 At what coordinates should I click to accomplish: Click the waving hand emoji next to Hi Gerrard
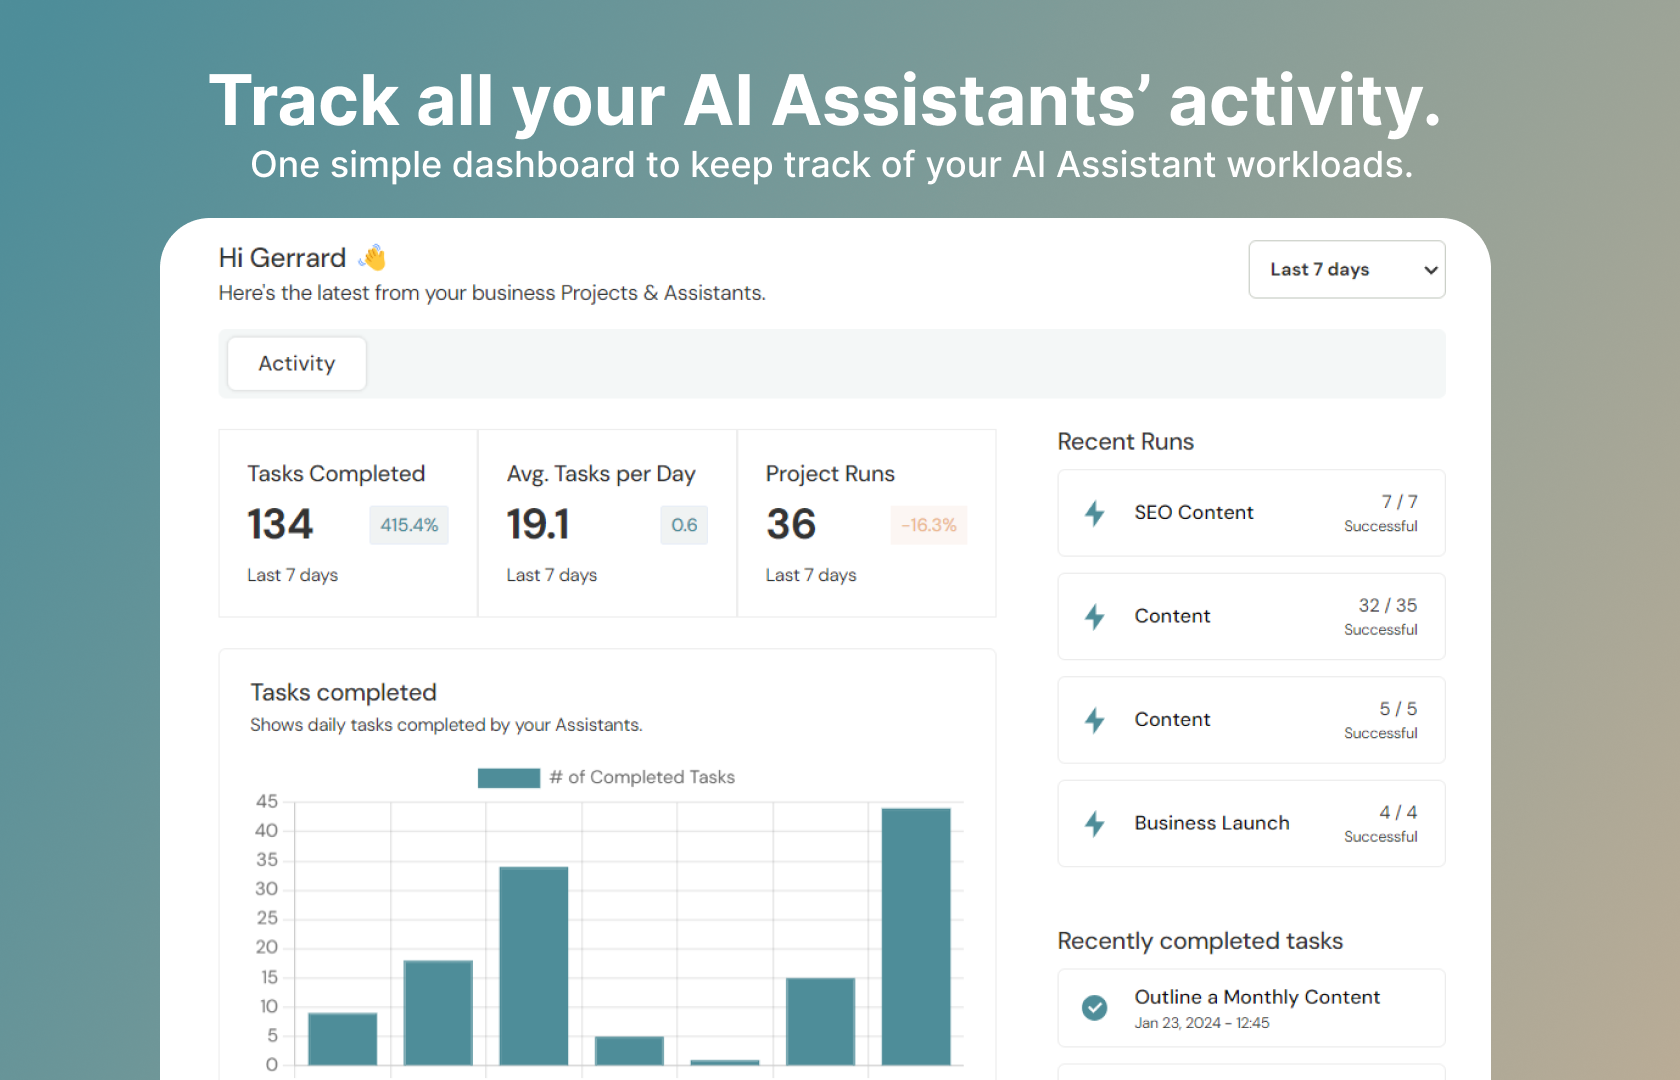[373, 258]
